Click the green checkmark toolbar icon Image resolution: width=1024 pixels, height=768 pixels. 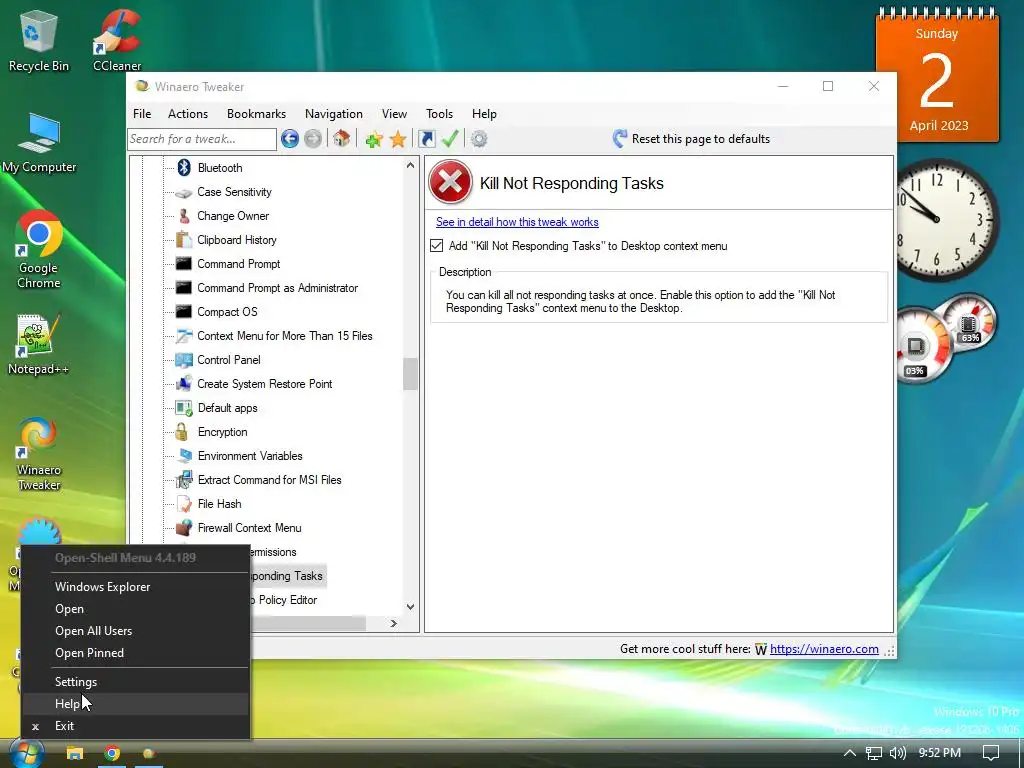click(450, 138)
